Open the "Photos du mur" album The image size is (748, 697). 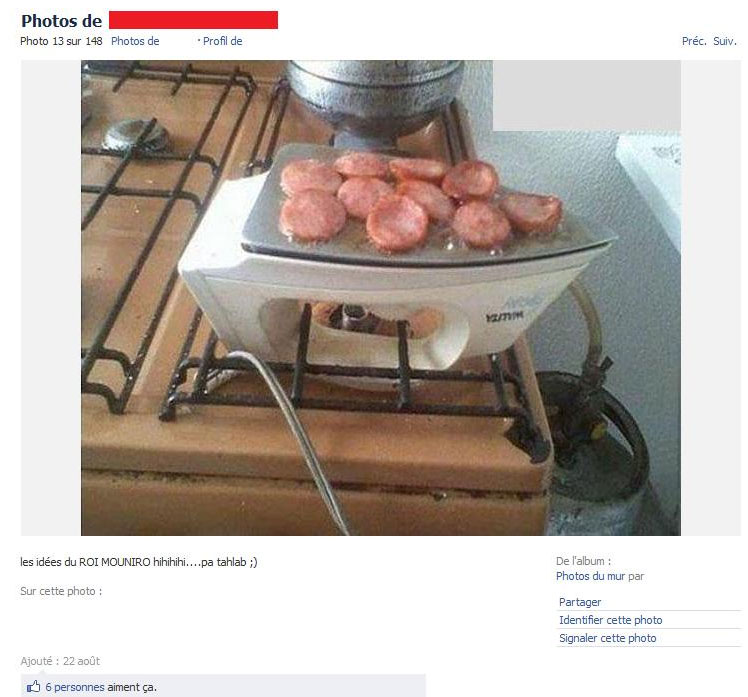591,576
